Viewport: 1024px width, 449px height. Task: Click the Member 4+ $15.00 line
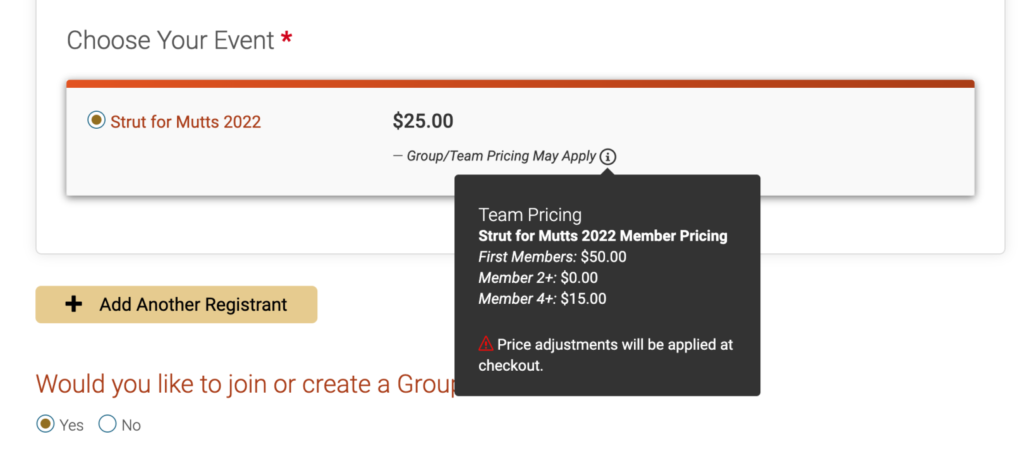coord(542,300)
